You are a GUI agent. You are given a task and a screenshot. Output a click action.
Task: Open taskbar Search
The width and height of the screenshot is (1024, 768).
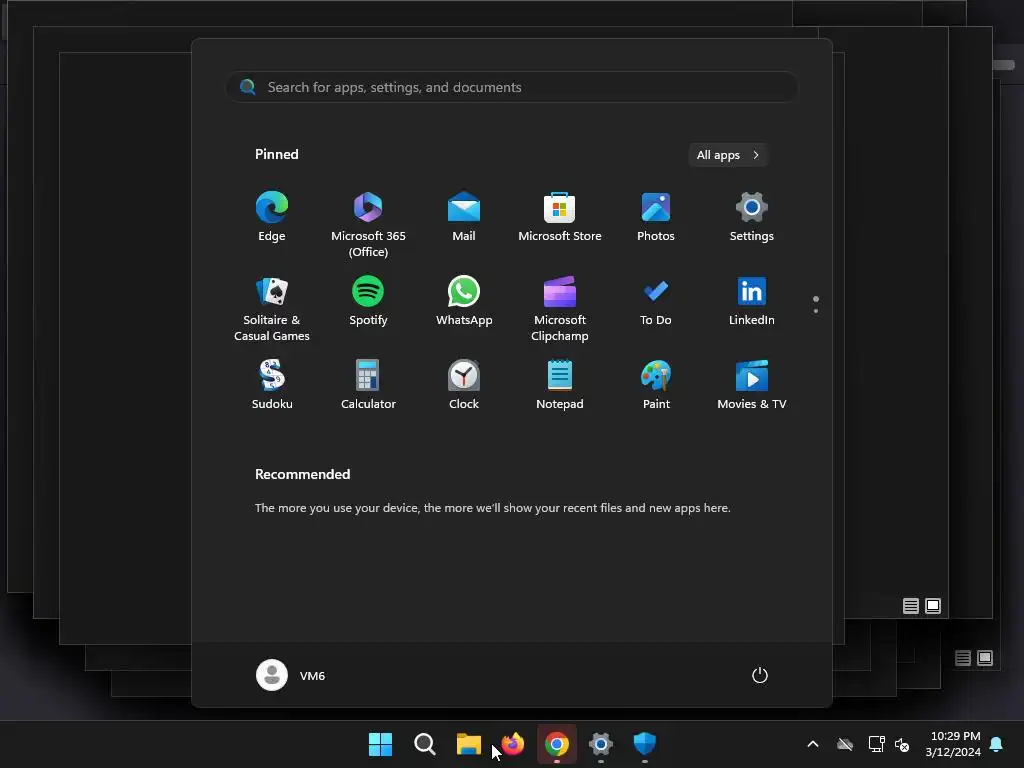tap(424, 744)
